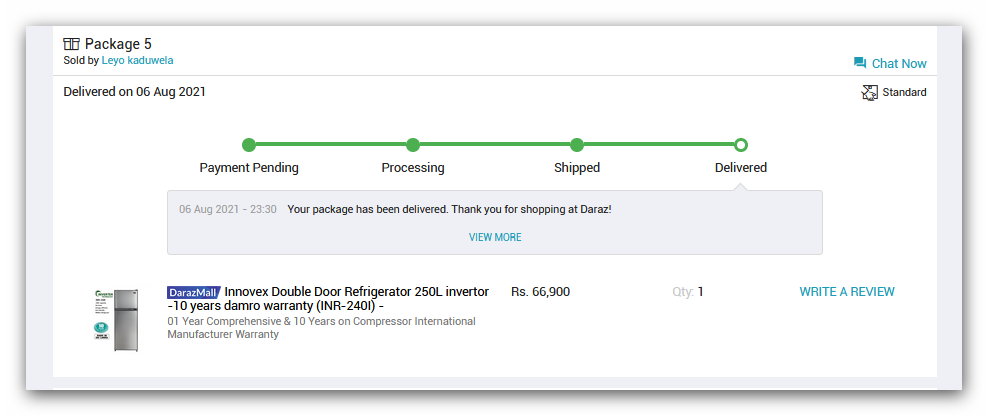Select the Delivered step circle

click(x=741, y=146)
